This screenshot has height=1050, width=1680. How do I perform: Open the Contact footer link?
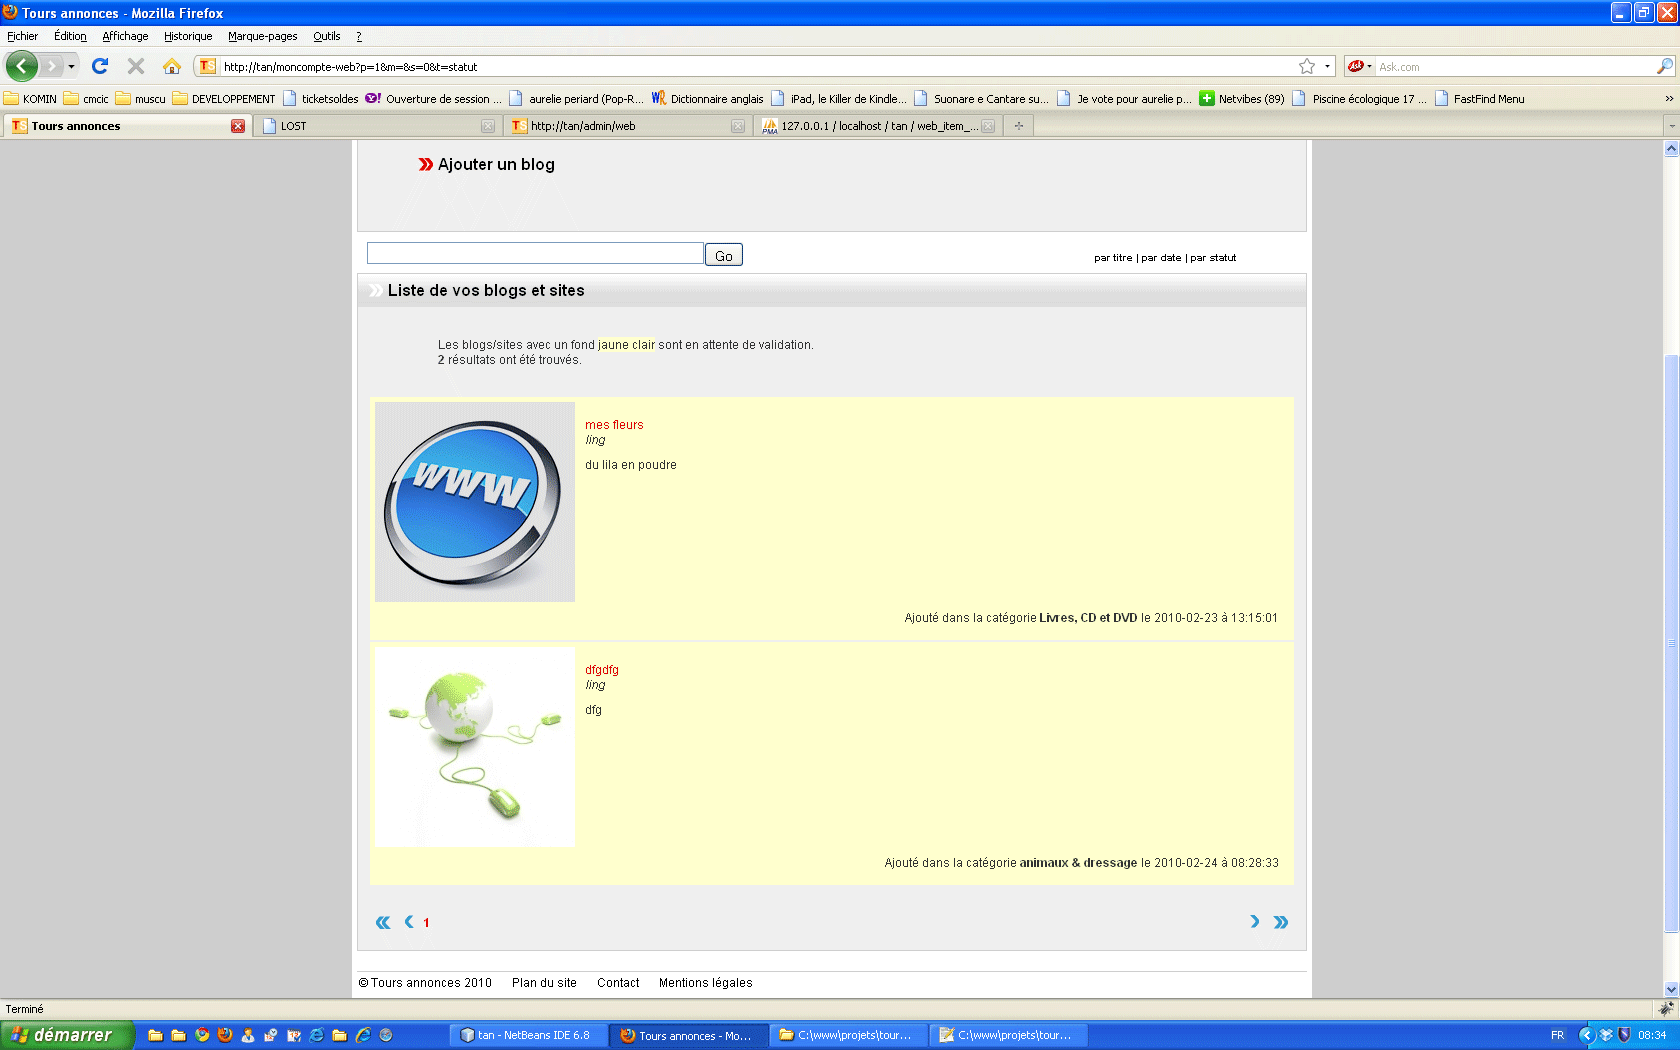[618, 983]
